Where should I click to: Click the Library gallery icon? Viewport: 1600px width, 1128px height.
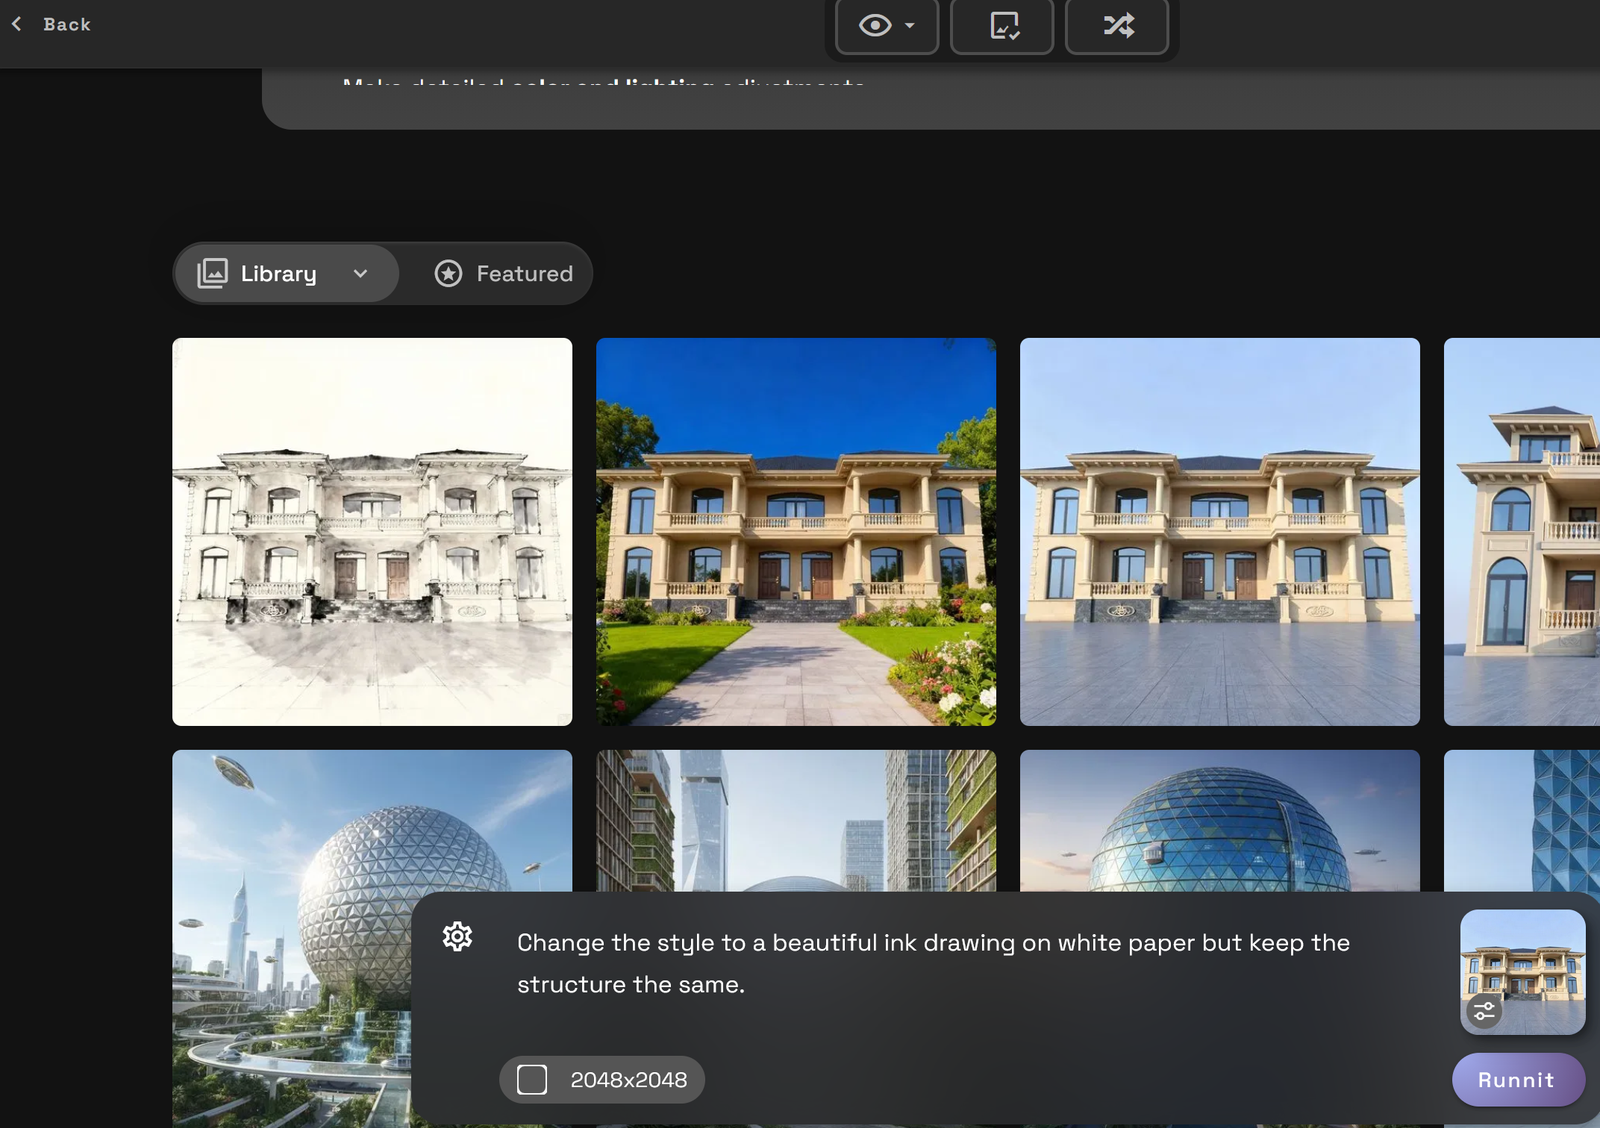[212, 272]
